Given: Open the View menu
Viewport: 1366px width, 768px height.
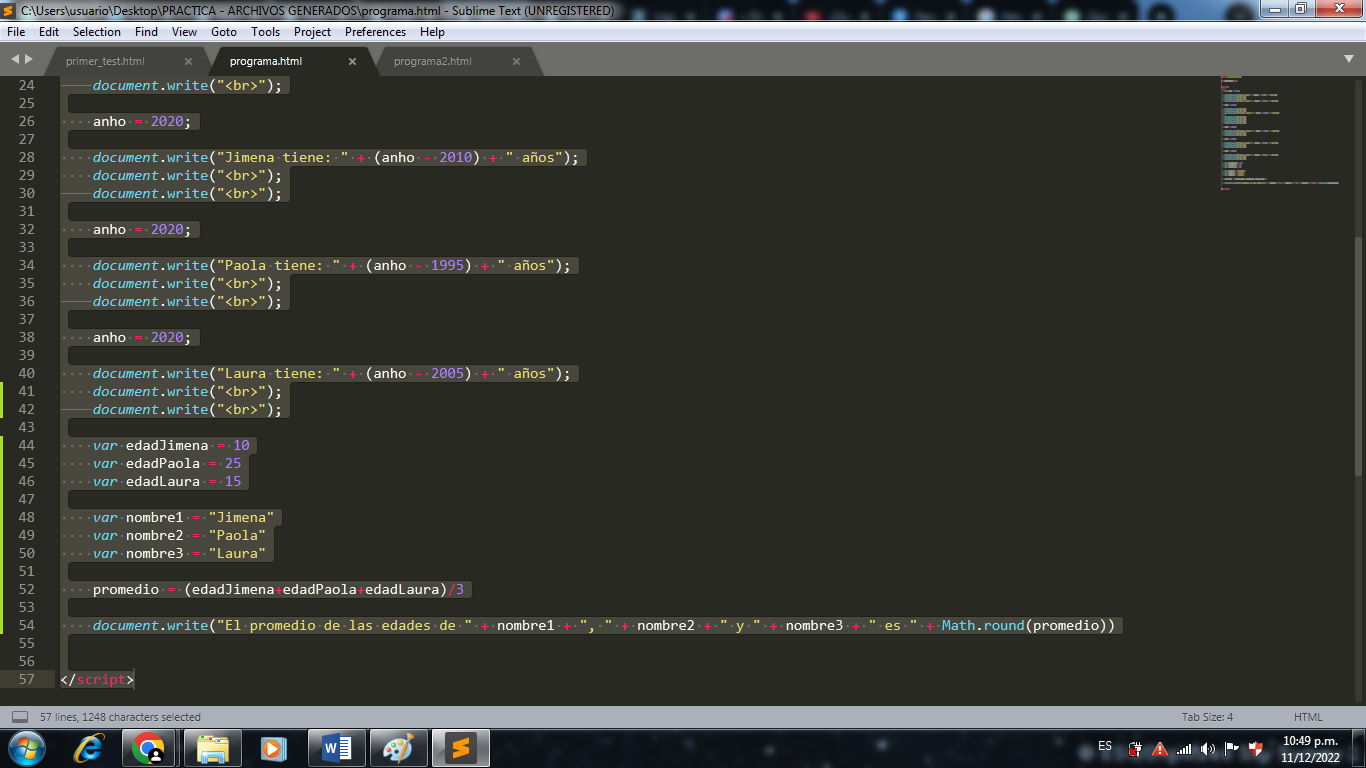Looking at the screenshot, I should point(184,32).
